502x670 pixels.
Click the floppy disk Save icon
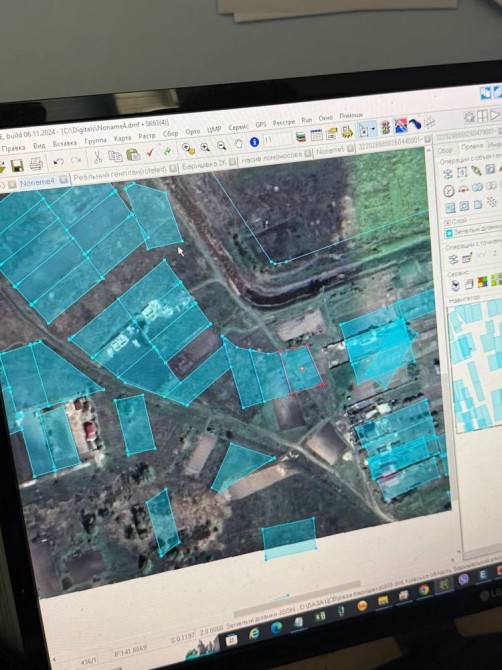tap(17, 165)
